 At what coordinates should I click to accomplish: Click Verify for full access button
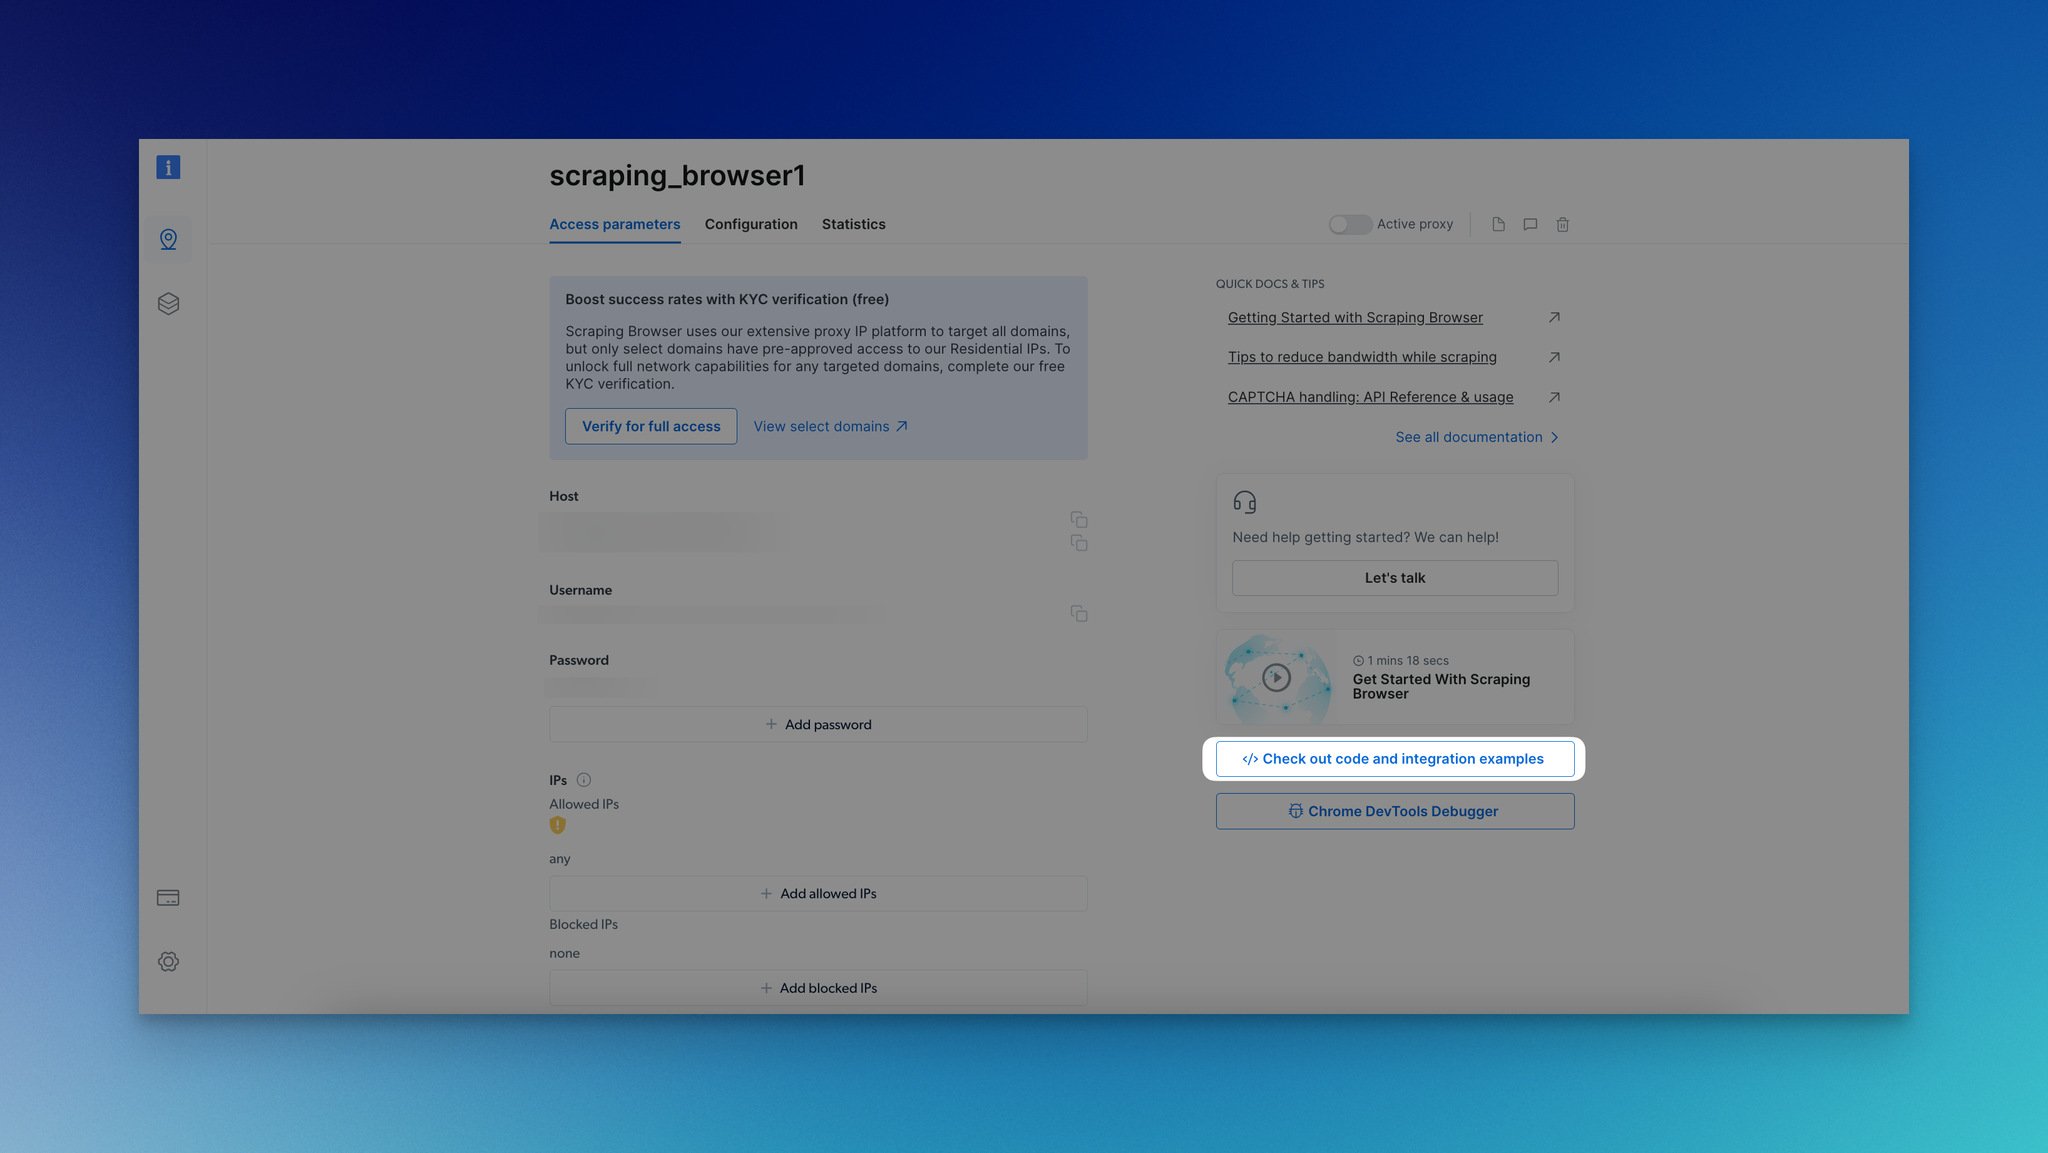[651, 426]
